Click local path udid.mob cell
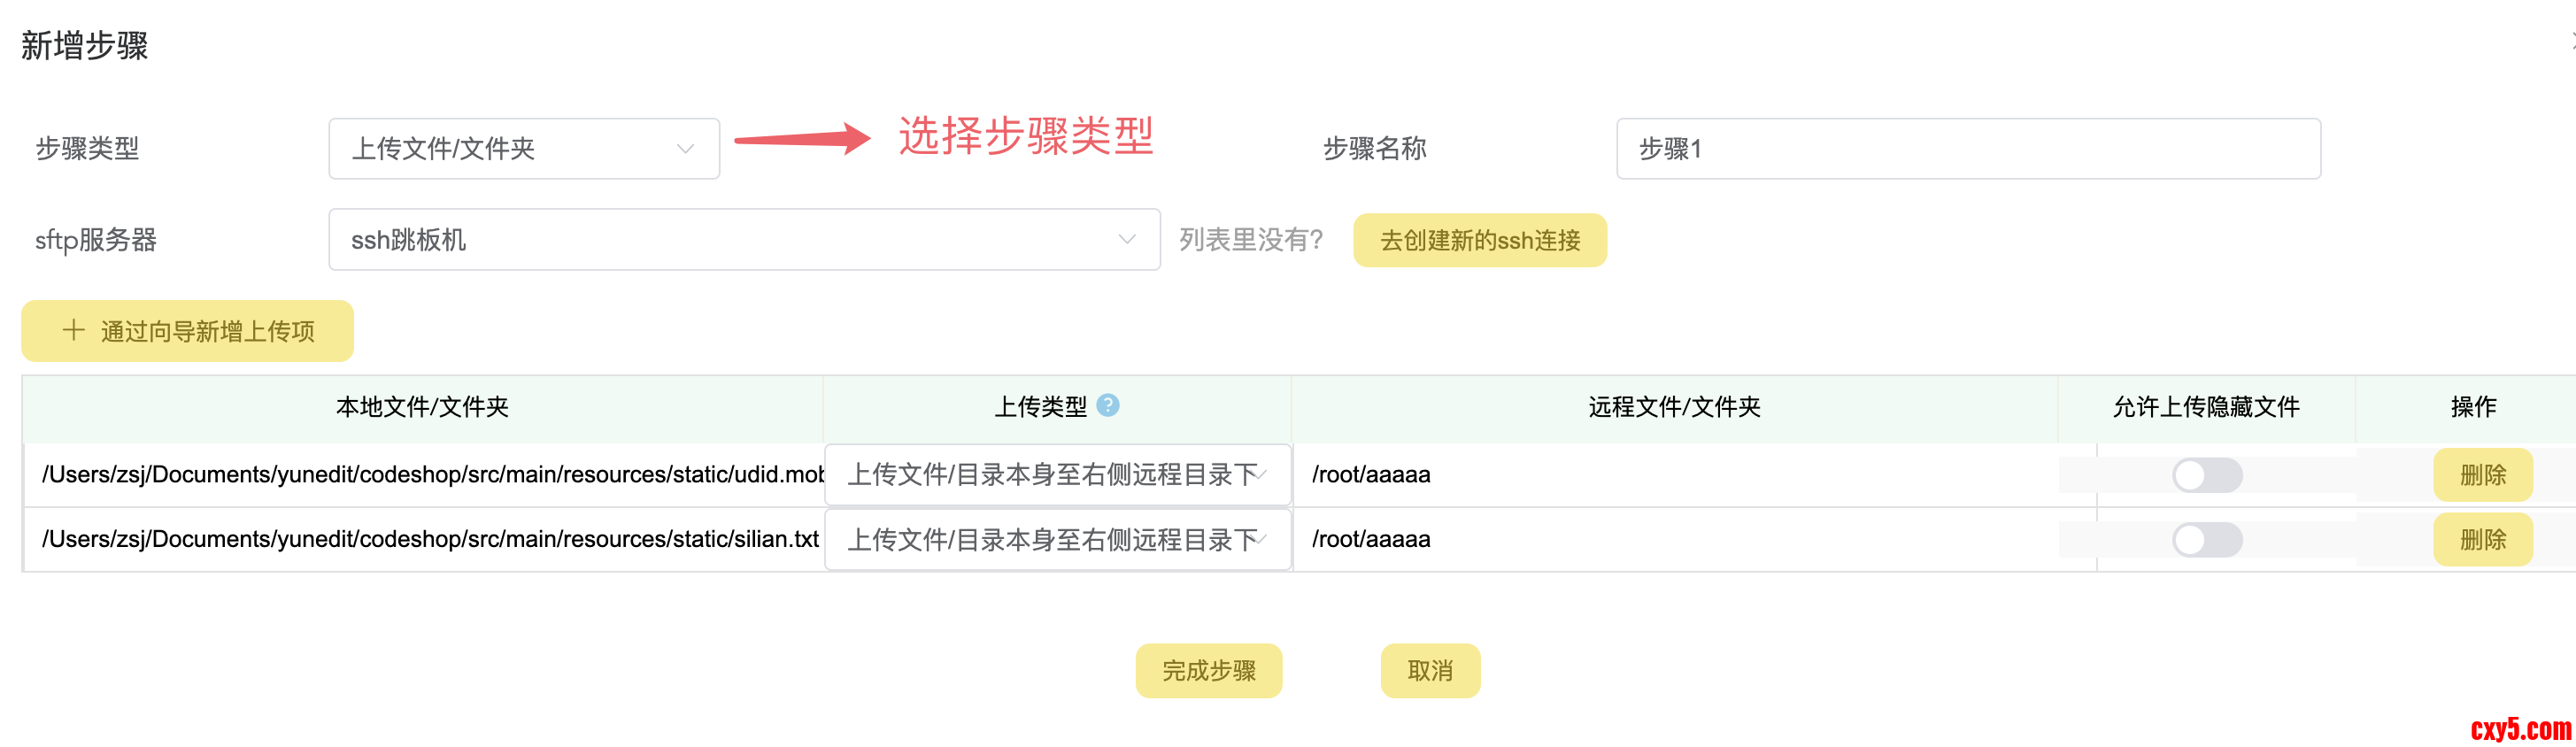The height and width of the screenshot is (747, 2576). point(430,475)
